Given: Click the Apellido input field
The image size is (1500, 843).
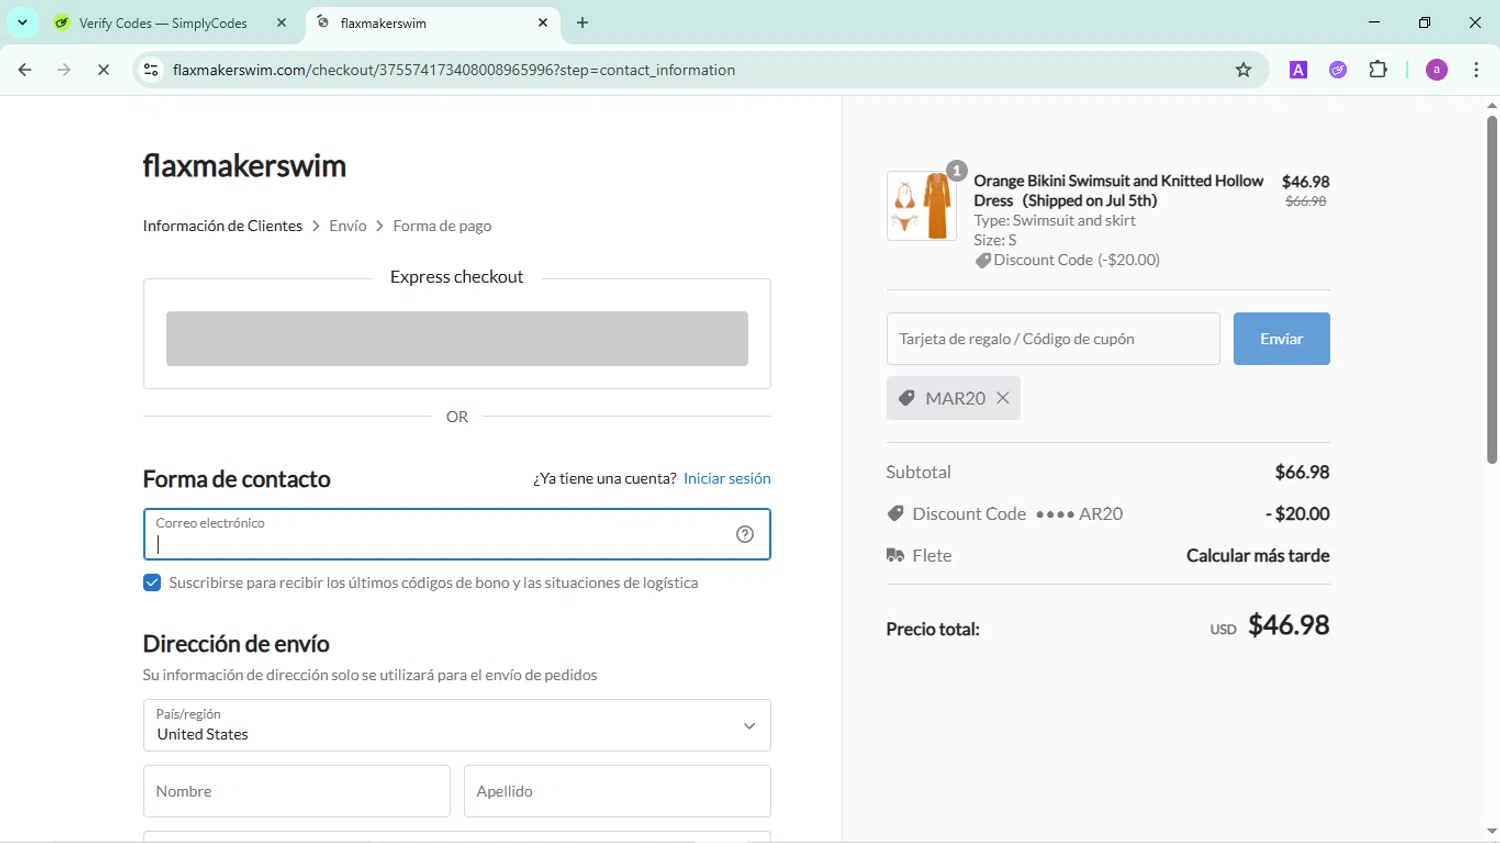Looking at the screenshot, I should pyautogui.click(x=617, y=791).
